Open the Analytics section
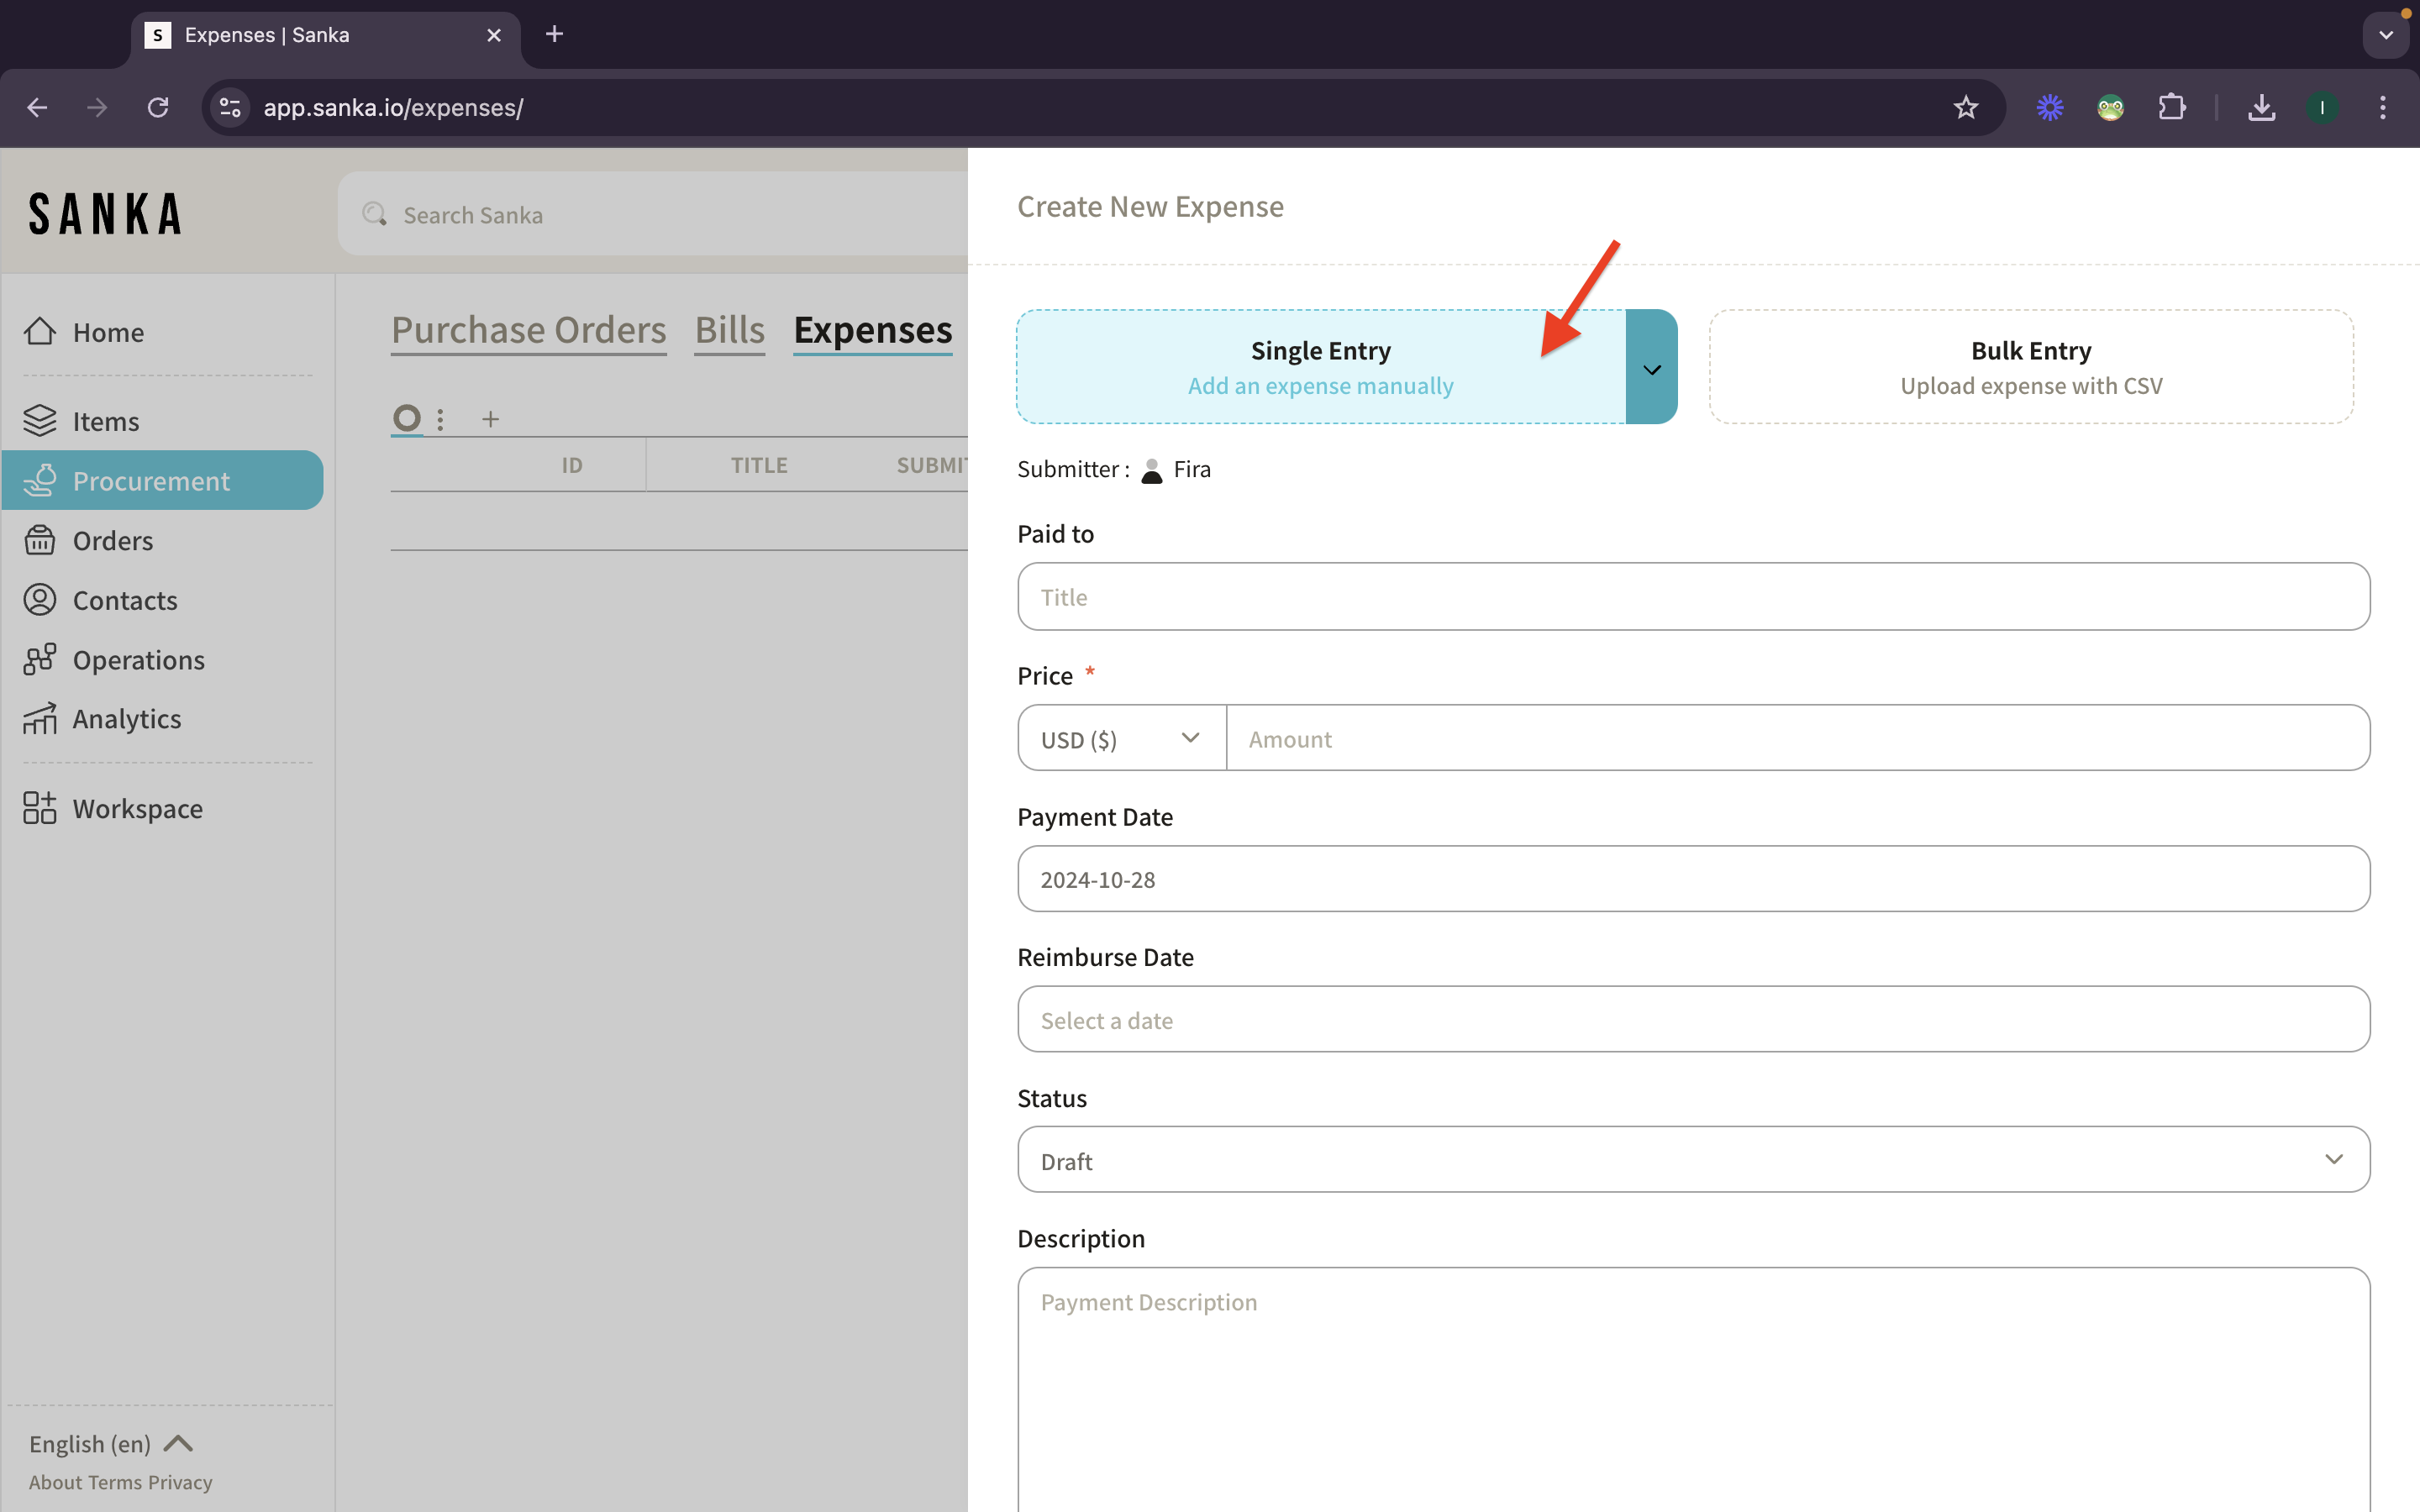 (x=126, y=719)
